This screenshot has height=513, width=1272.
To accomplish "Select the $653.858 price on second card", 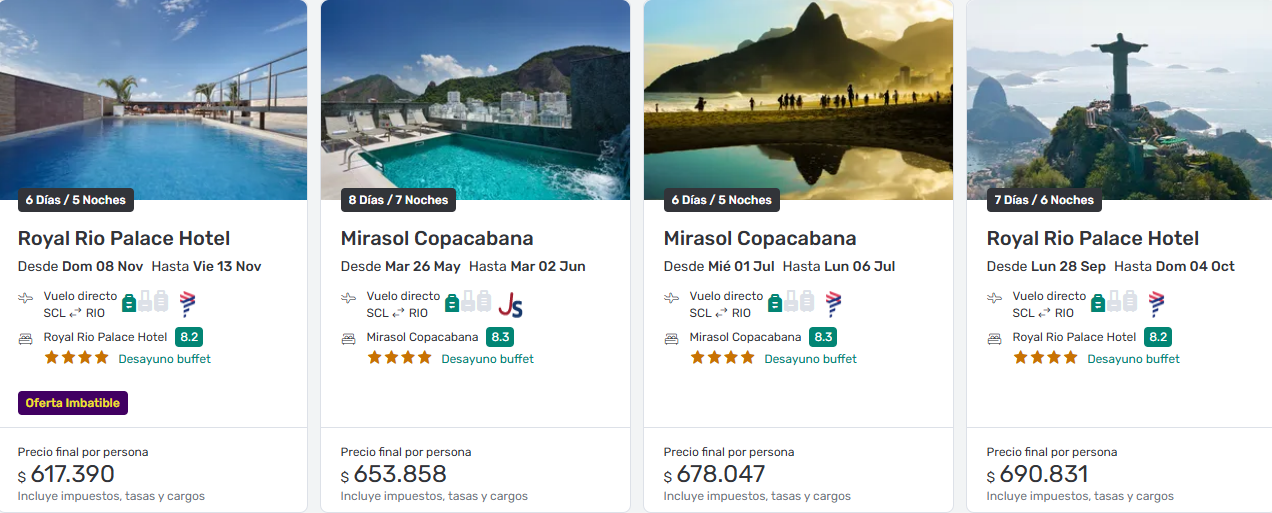I will click(400, 474).
